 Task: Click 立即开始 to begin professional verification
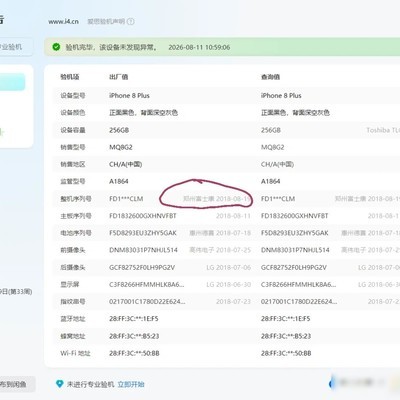(x=131, y=384)
